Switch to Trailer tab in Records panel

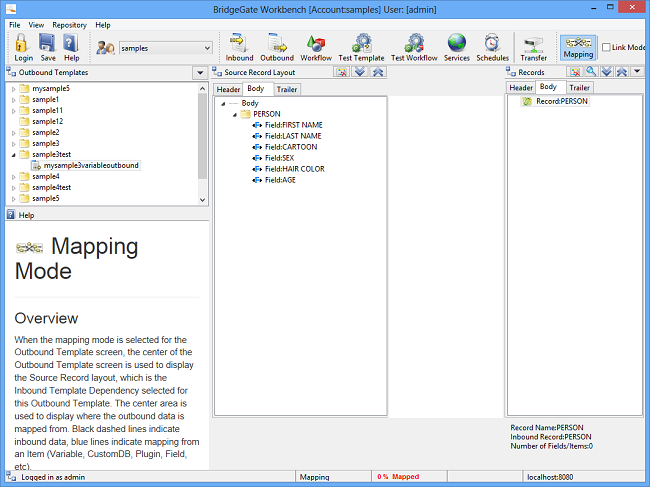[x=580, y=88]
